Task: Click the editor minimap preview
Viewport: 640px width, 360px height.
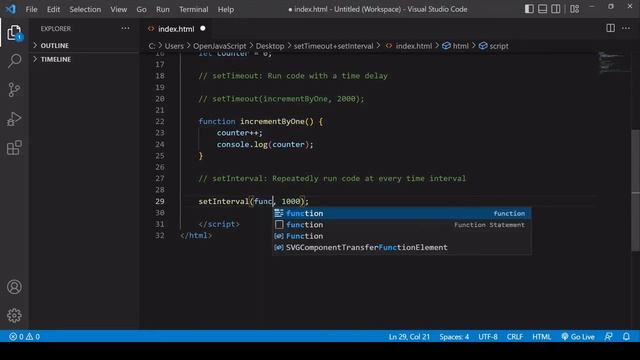Action: click(x=614, y=63)
